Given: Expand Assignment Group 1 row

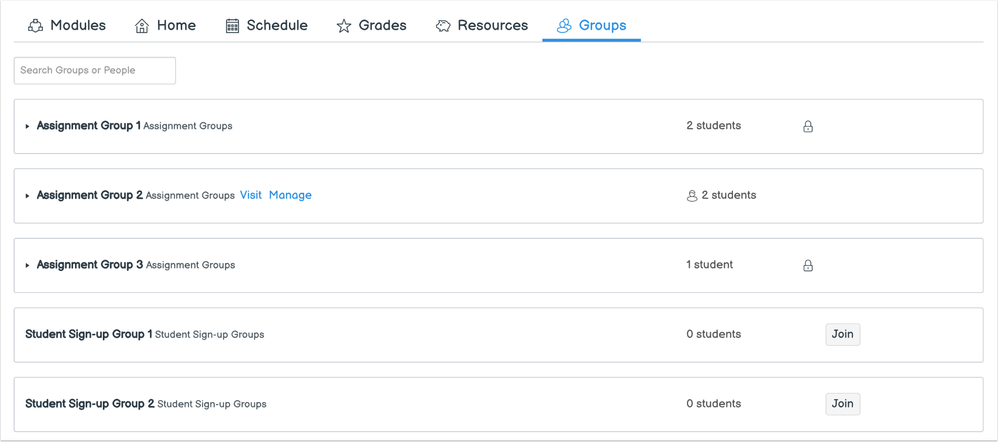Looking at the screenshot, I should [x=27, y=126].
